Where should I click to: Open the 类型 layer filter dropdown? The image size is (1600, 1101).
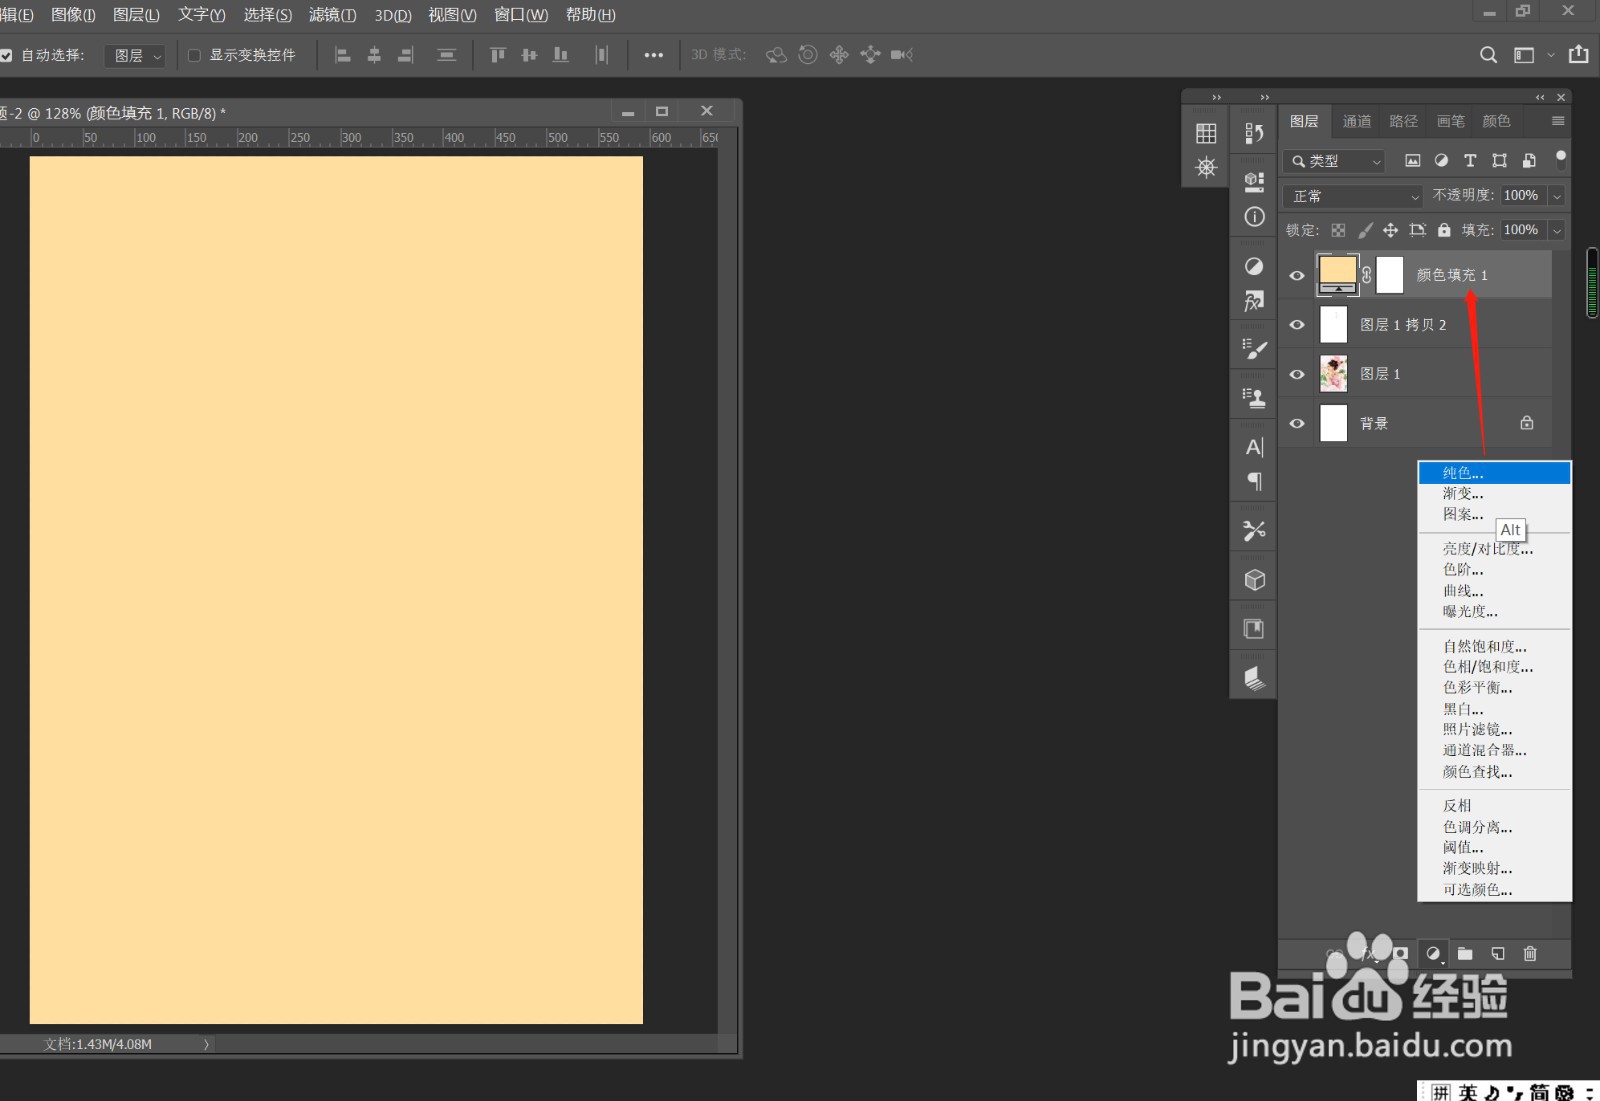(x=1334, y=161)
